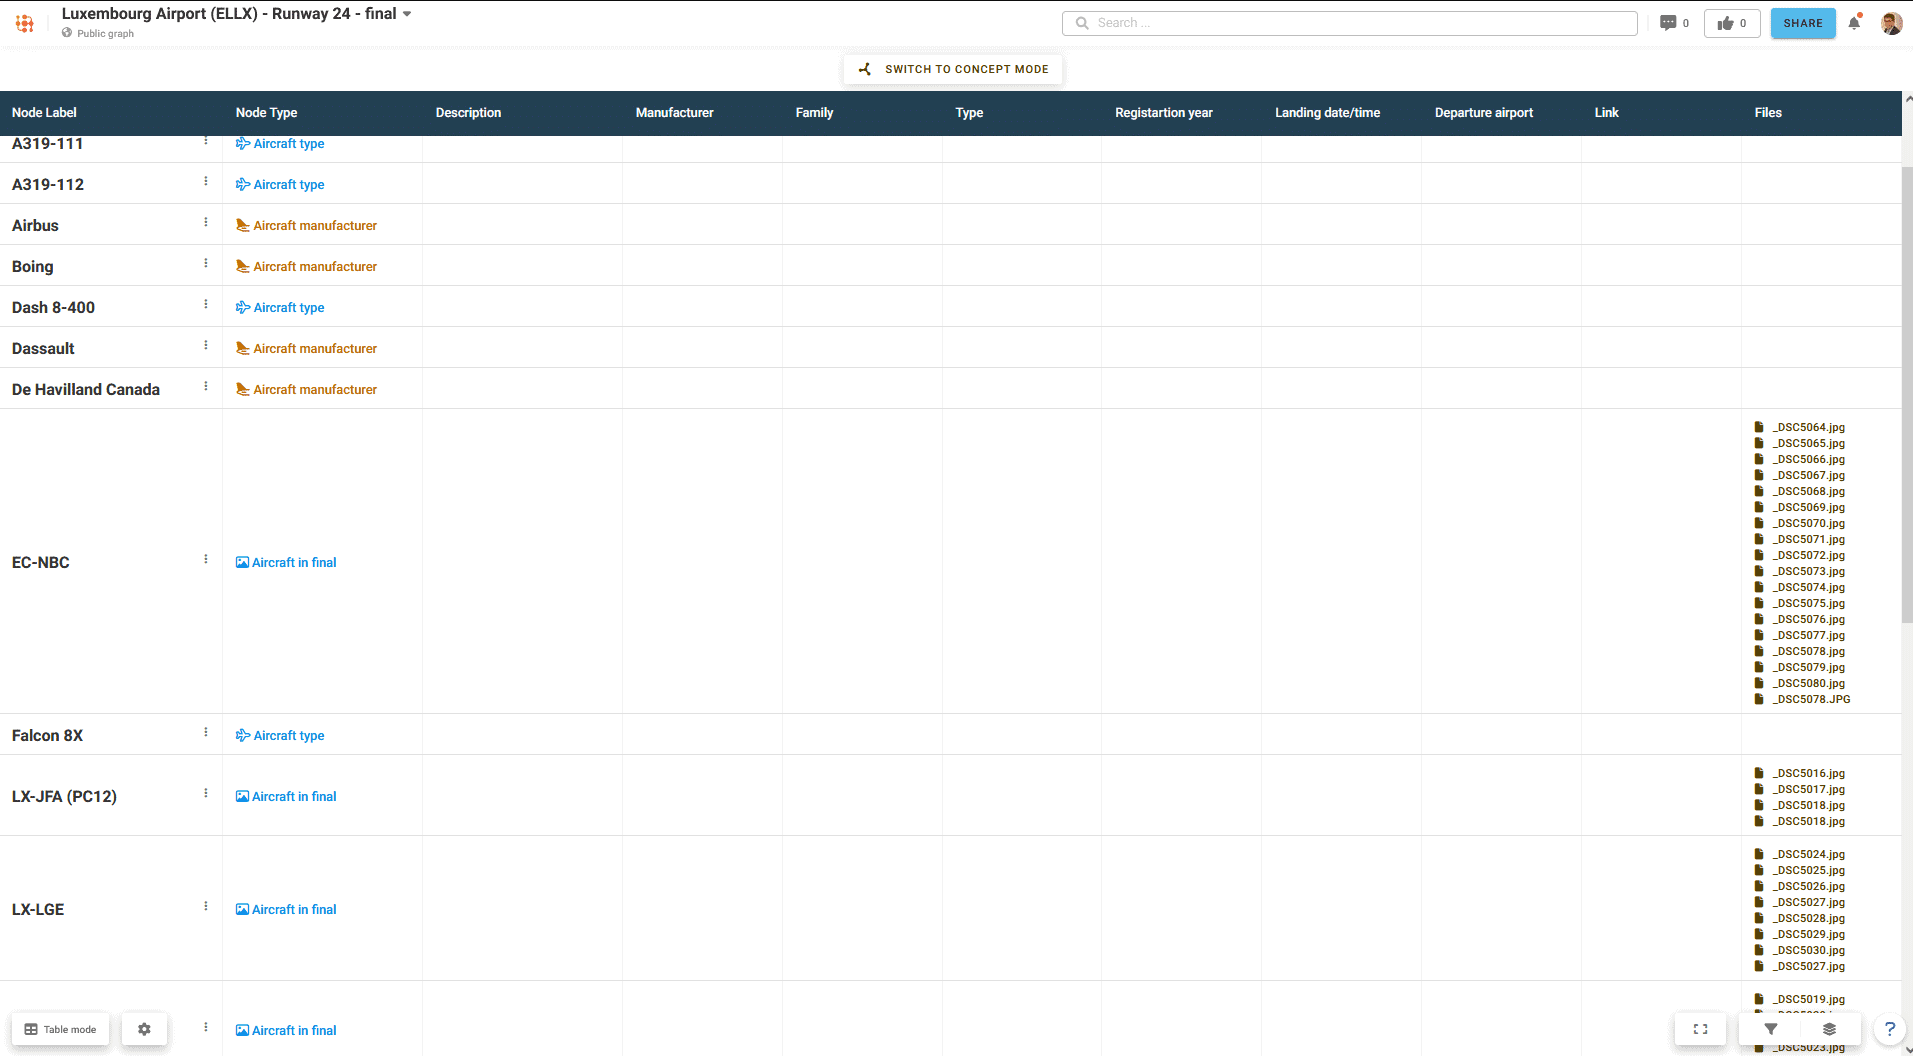Open the three-dot menu for Falcon 8X
This screenshot has height=1056, width=1913.
click(x=206, y=733)
